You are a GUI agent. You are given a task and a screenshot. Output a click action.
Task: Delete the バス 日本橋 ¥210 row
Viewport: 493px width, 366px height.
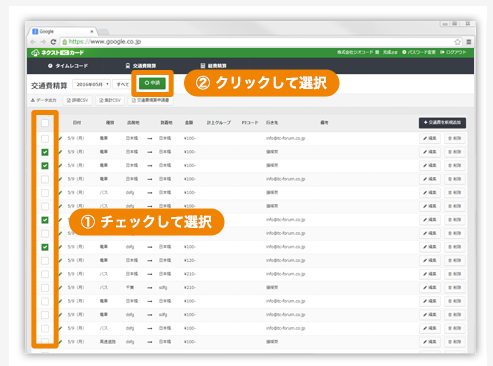455,274
